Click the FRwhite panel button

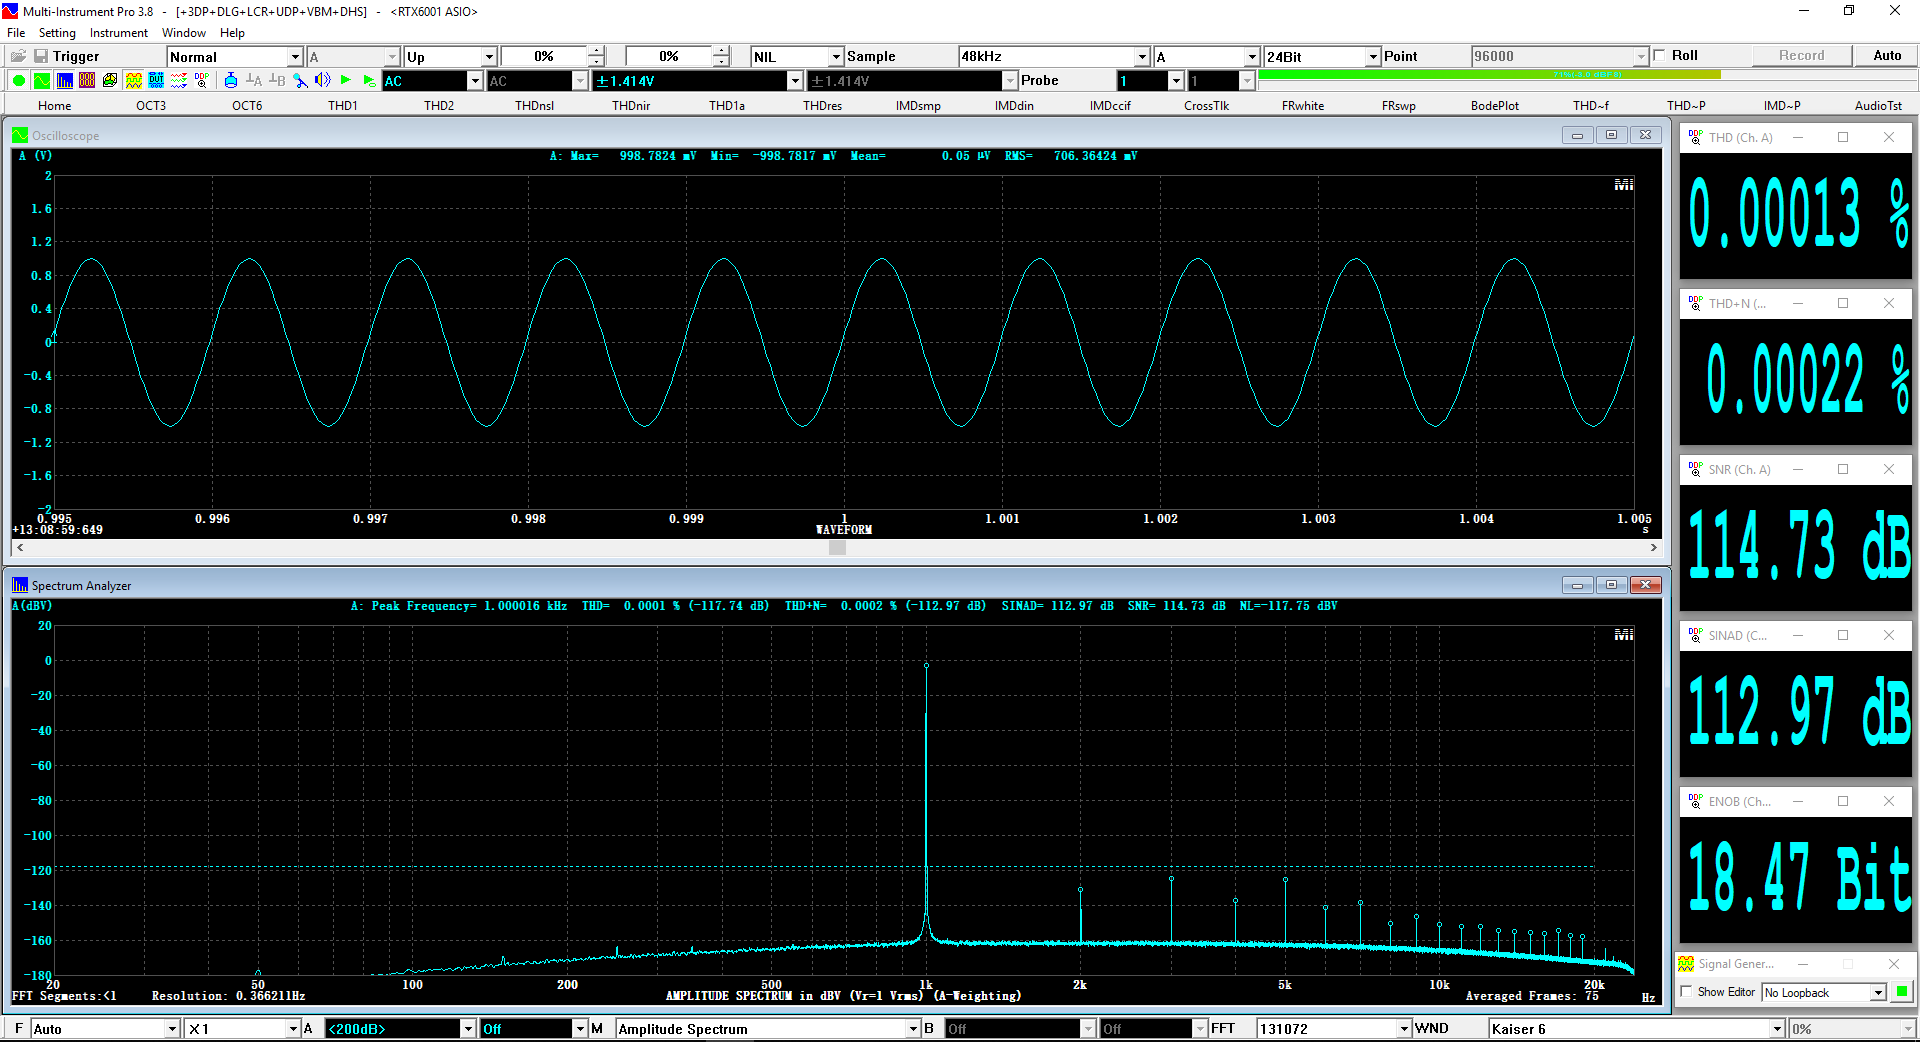pyautogui.click(x=1302, y=105)
